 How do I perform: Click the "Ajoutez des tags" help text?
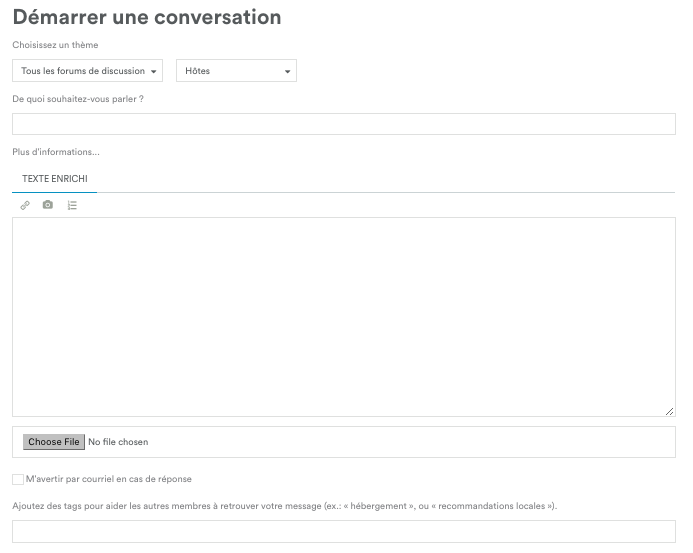point(284,506)
